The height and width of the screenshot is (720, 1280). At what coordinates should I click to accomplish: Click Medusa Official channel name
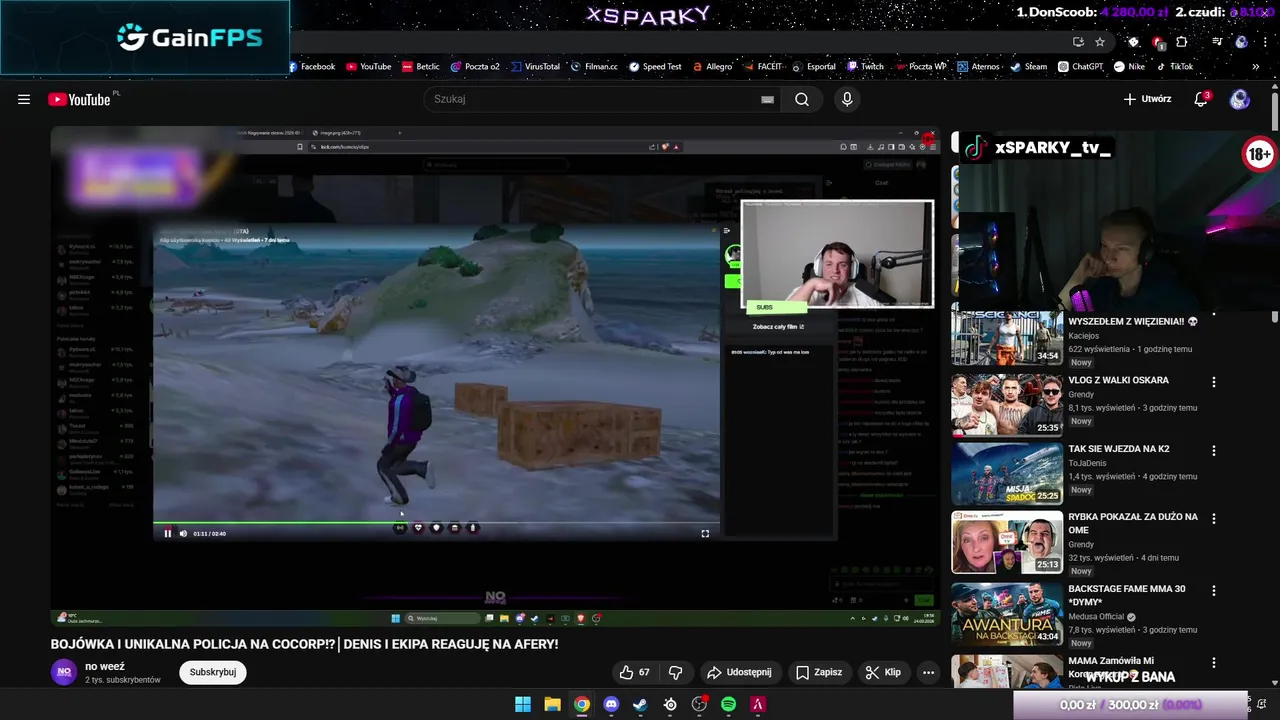click(1096, 616)
